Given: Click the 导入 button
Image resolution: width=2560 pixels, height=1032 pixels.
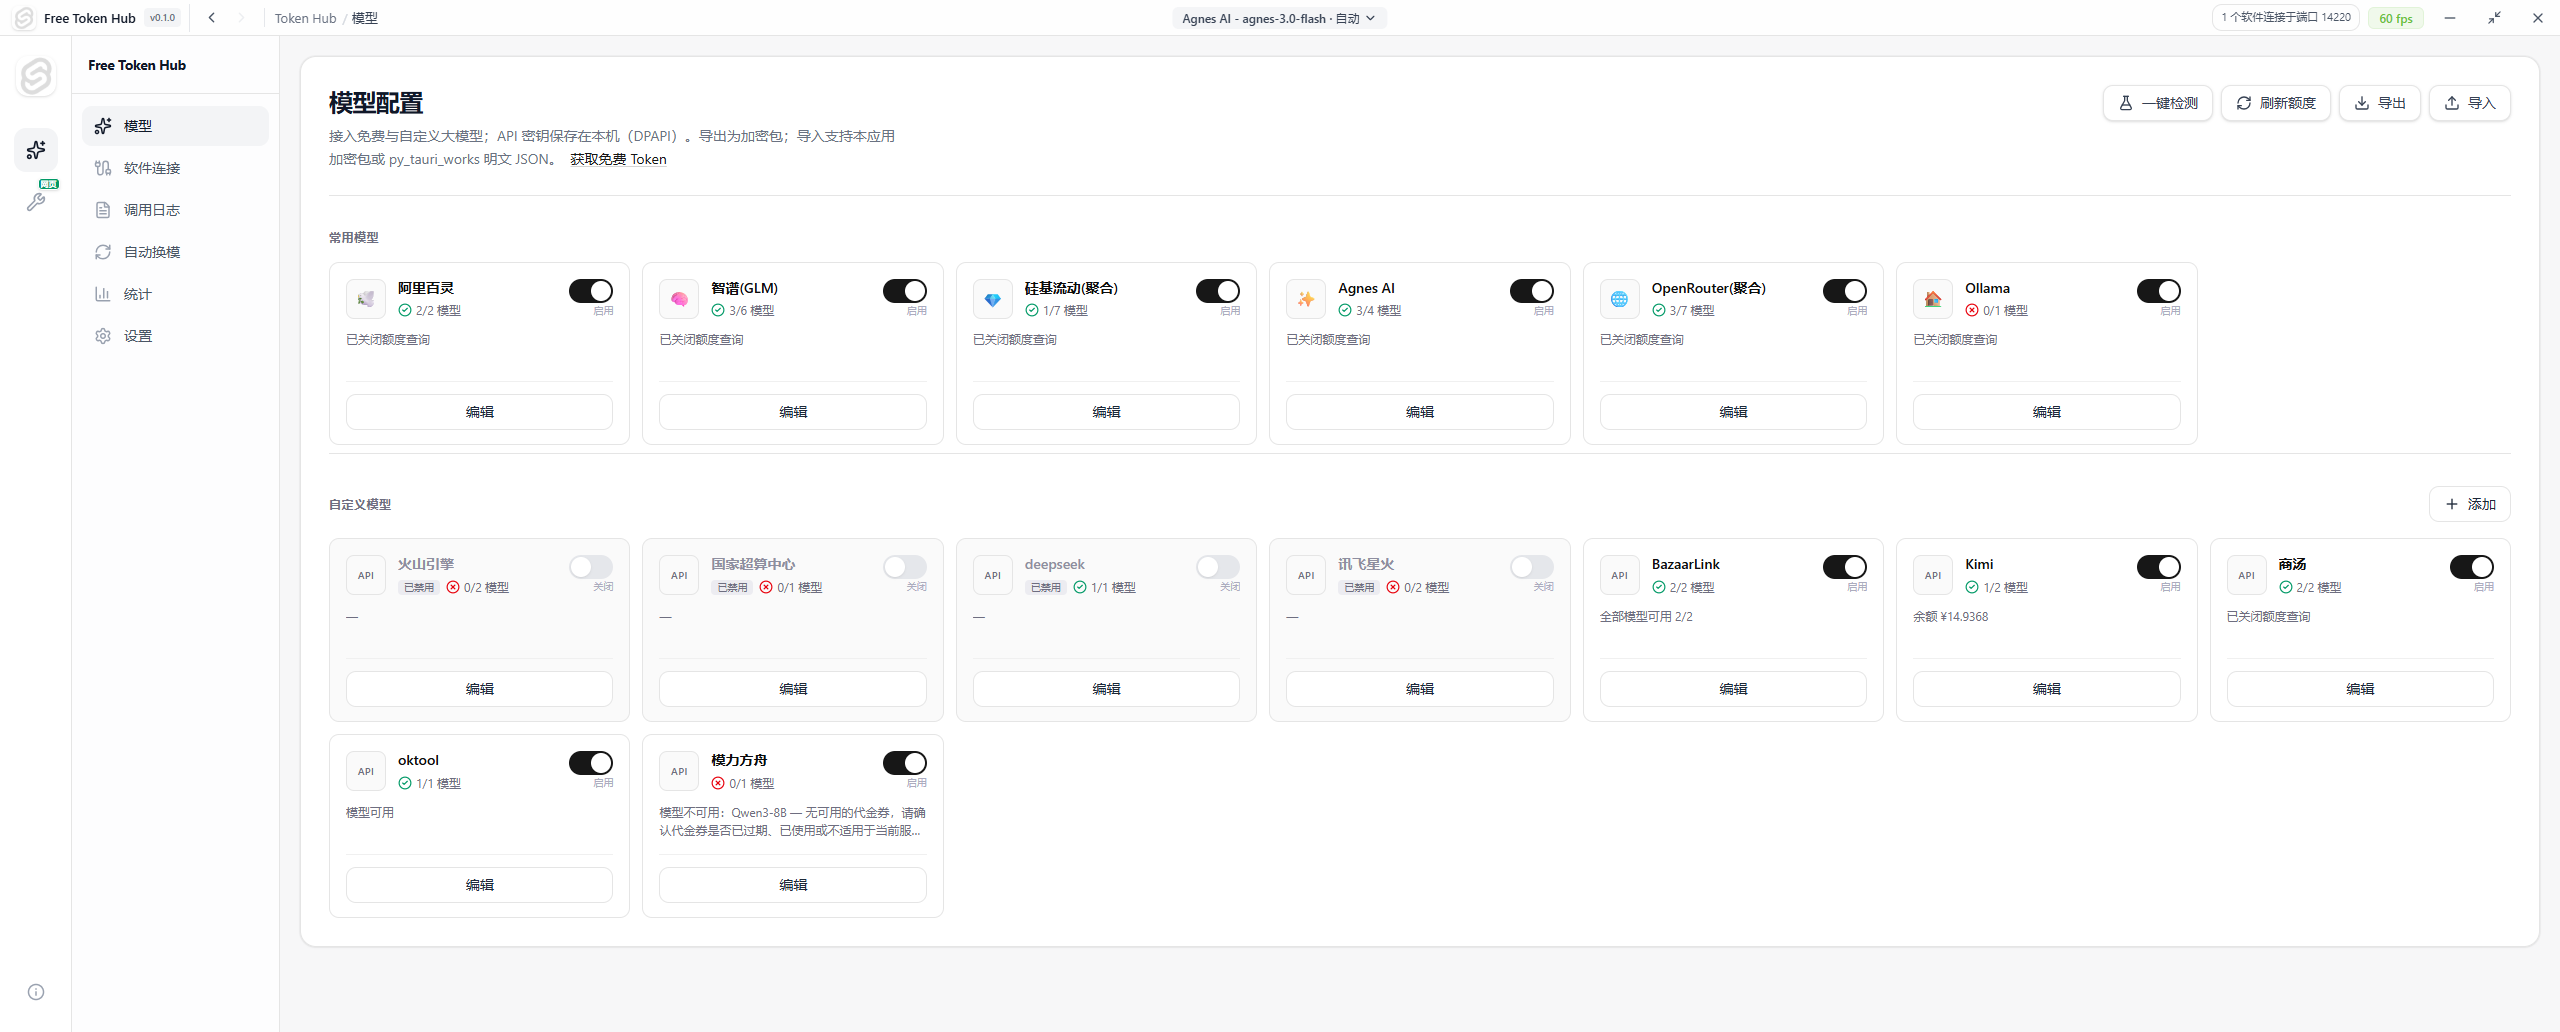Looking at the screenshot, I should click(2470, 103).
